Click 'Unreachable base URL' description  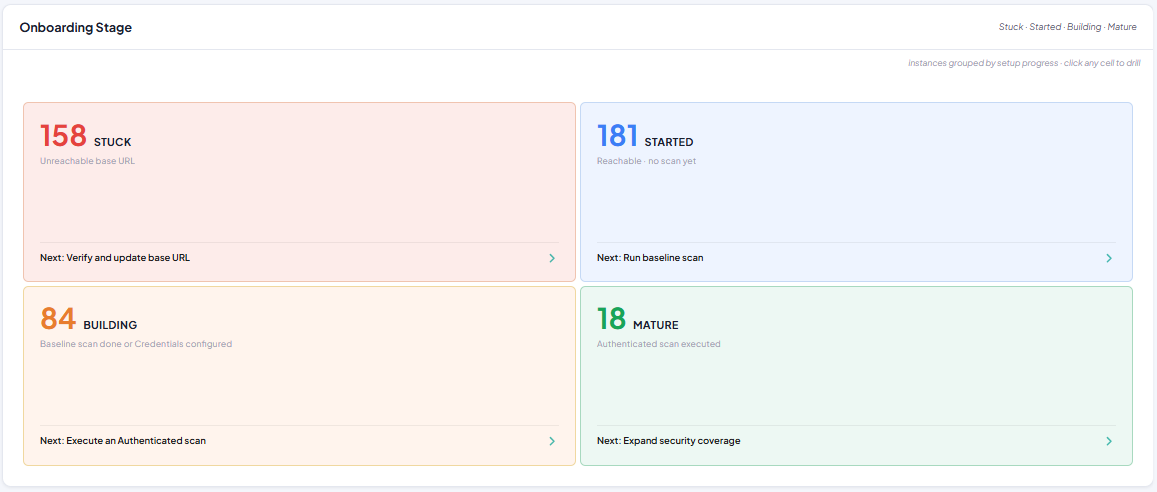point(88,161)
